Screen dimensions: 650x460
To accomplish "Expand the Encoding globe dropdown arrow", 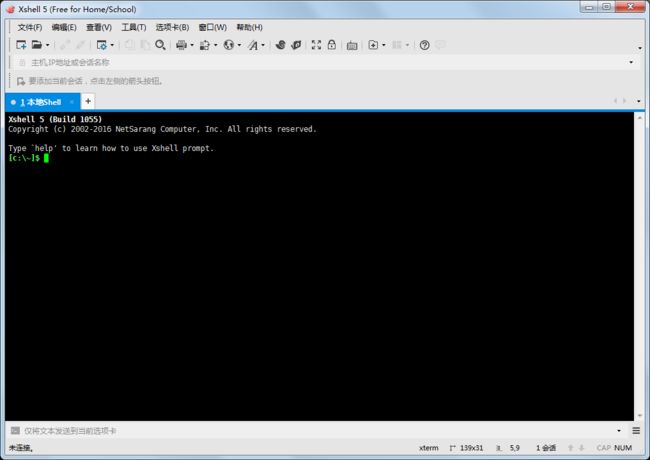I will coord(239,45).
